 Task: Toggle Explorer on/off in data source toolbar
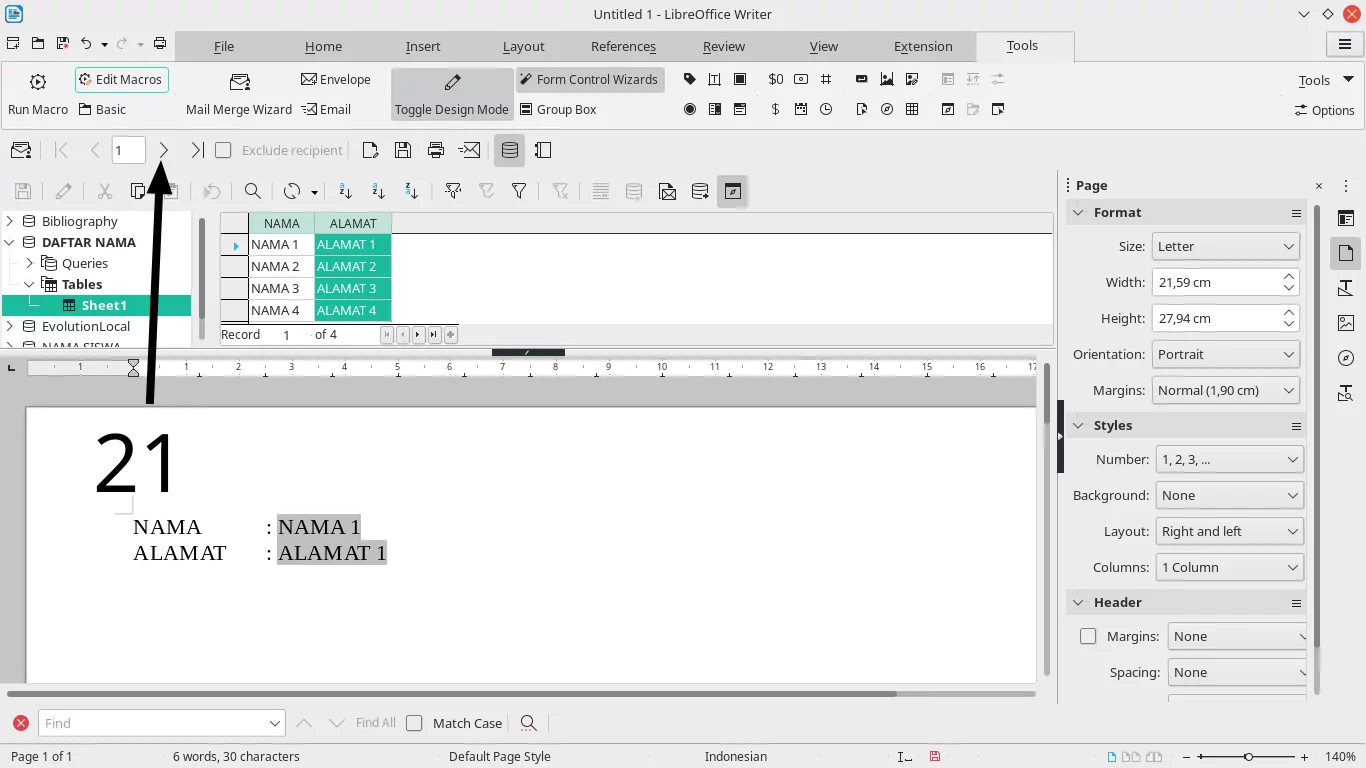pyautogui.click(x=733, y=191)
